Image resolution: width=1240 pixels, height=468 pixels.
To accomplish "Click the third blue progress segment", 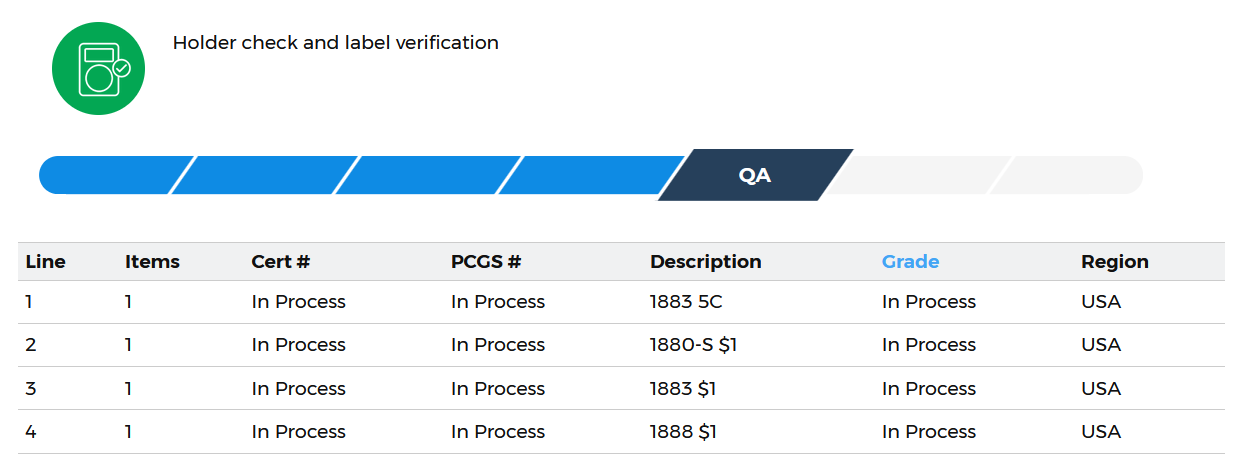I will pos(428,175).
